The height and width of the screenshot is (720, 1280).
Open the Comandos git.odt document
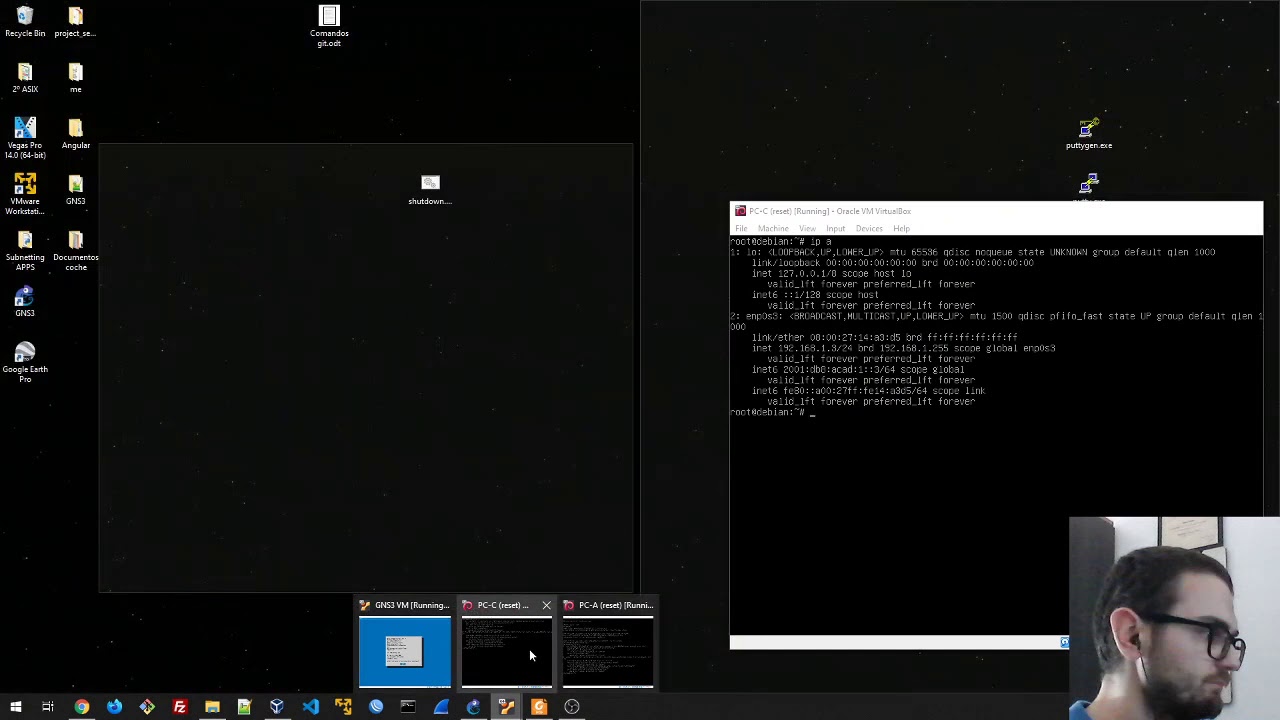(329, 26)
